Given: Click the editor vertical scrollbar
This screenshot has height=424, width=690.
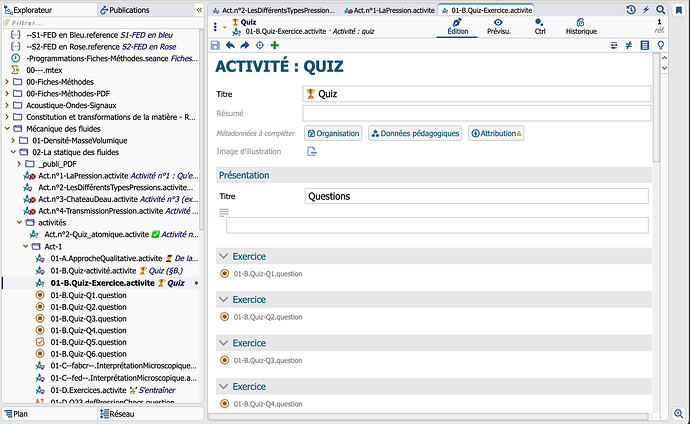Looking at the screenshot, I should pos(656,108).
